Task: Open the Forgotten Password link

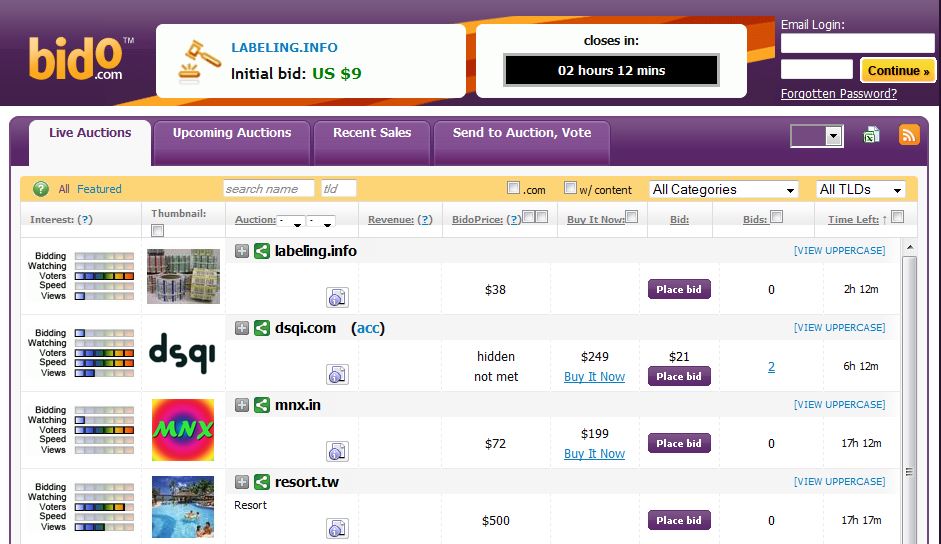Action: [838, 94]
